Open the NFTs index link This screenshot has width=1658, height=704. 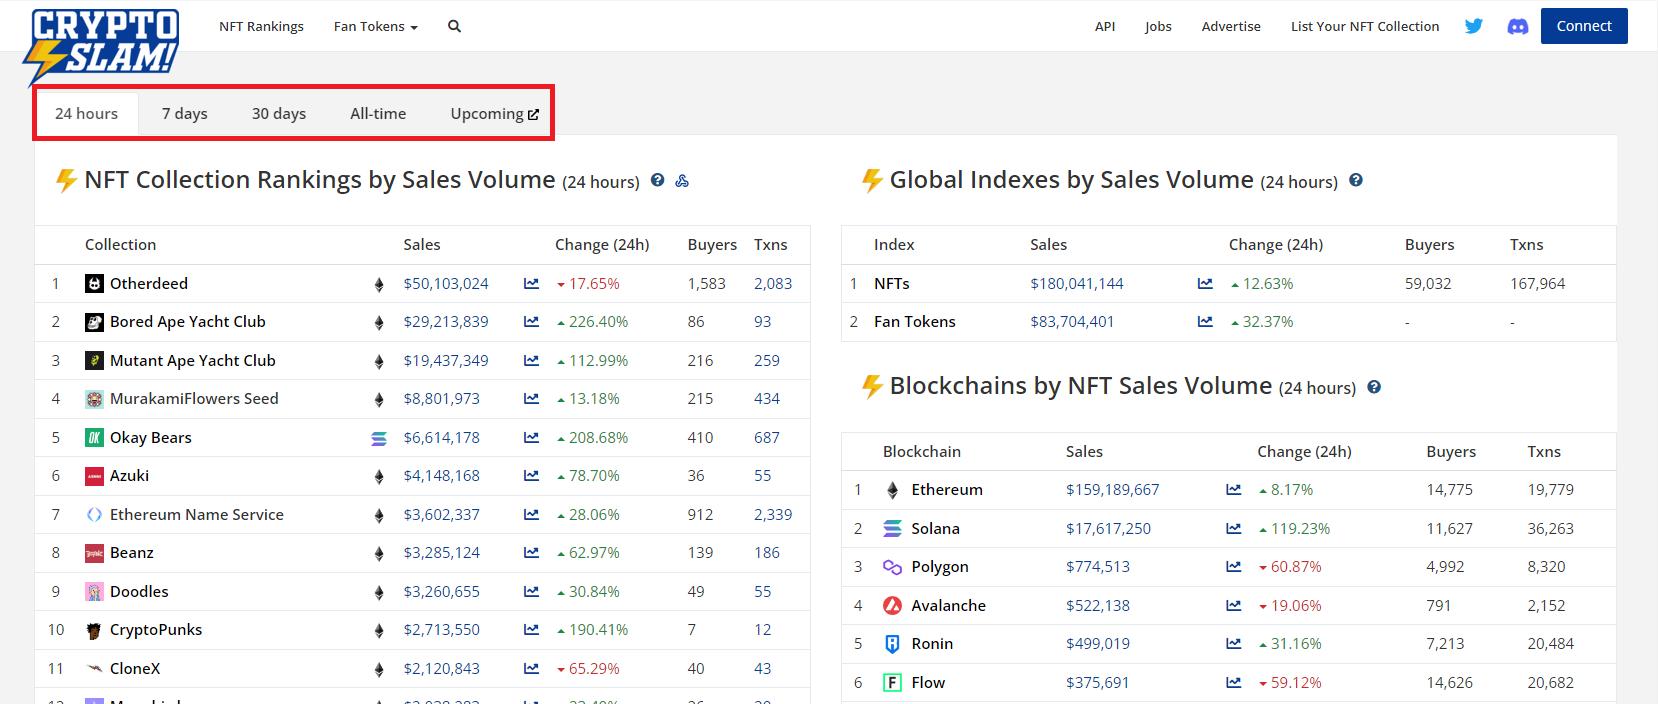tap(892, 284)
